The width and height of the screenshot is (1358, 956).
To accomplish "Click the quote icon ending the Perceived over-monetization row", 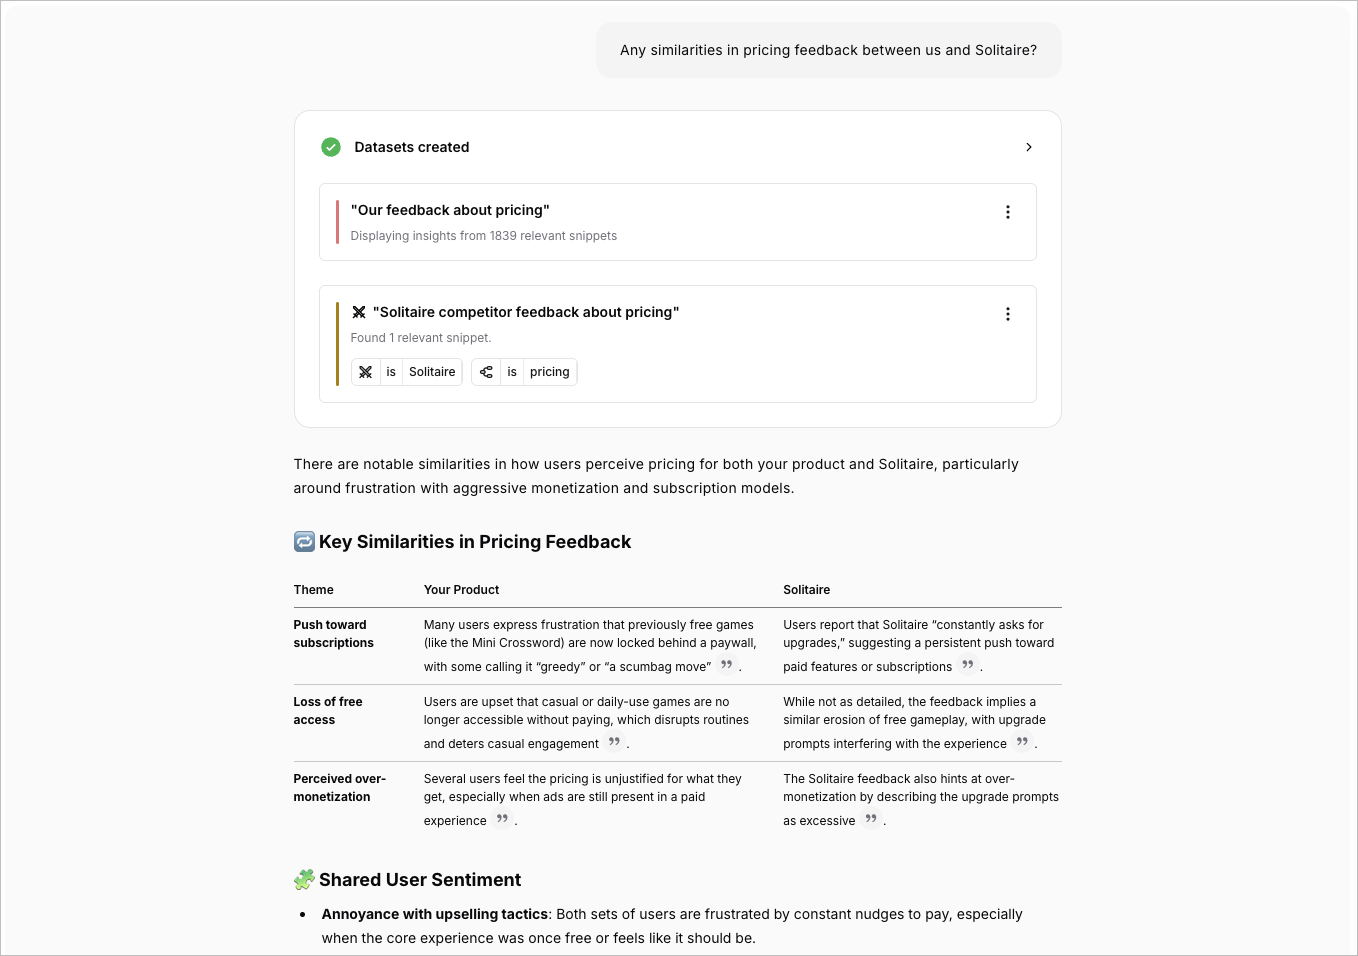I will click(501, 819).
